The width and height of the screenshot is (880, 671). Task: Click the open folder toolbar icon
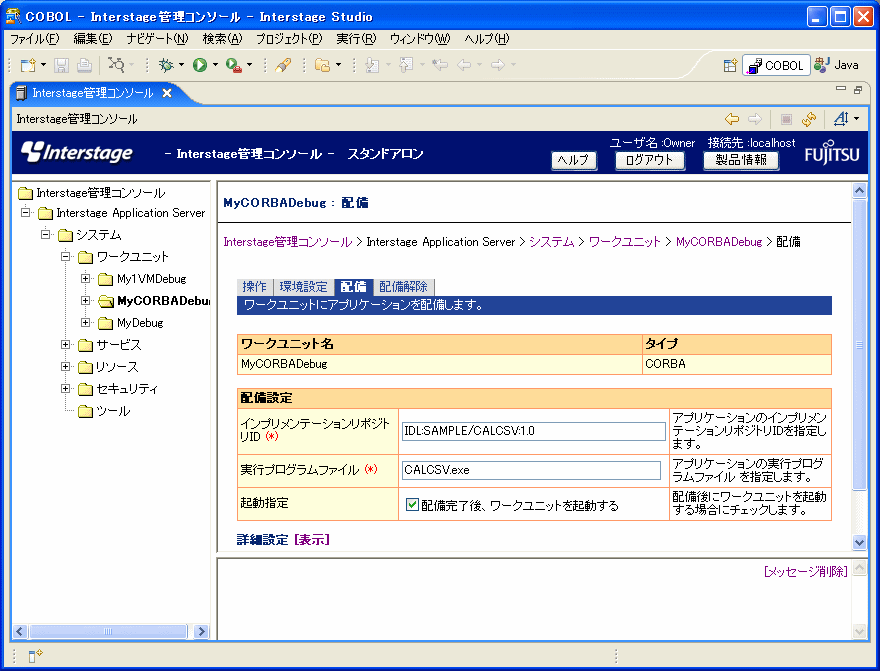pos(322,65)
